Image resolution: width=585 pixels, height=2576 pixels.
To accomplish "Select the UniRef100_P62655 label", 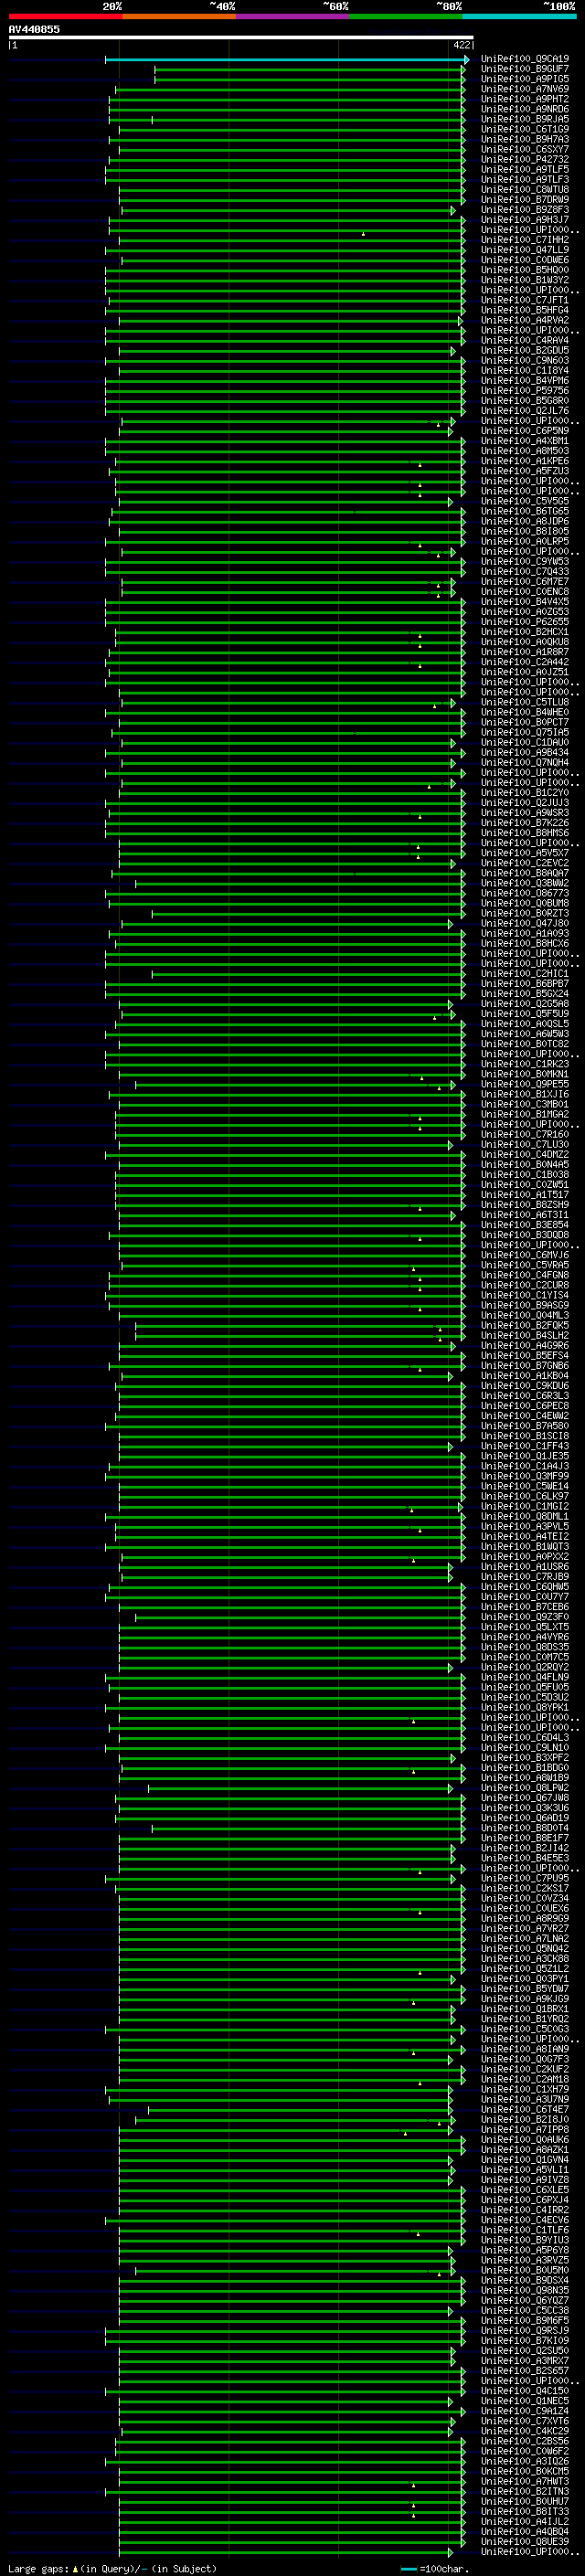I will point(525,622).
